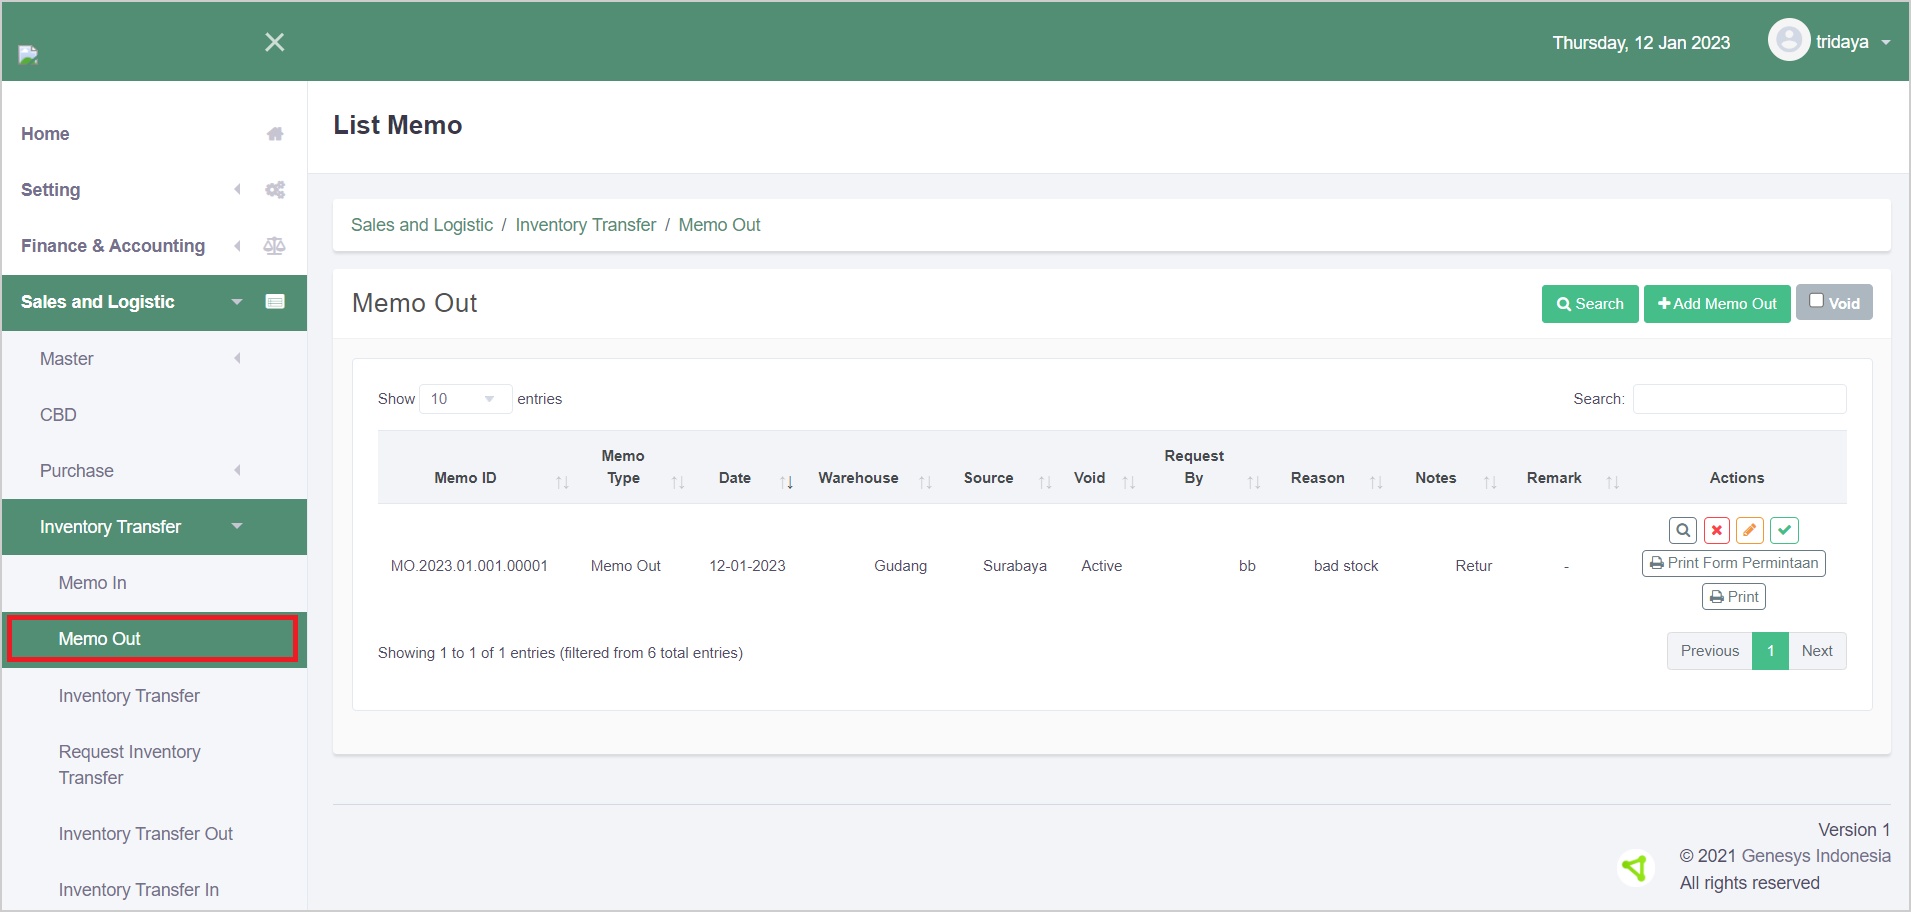Click the Add Memo Out button
Image resolution: width=1911 pixels, height=912 pixels.
(x=1717, y=304)
